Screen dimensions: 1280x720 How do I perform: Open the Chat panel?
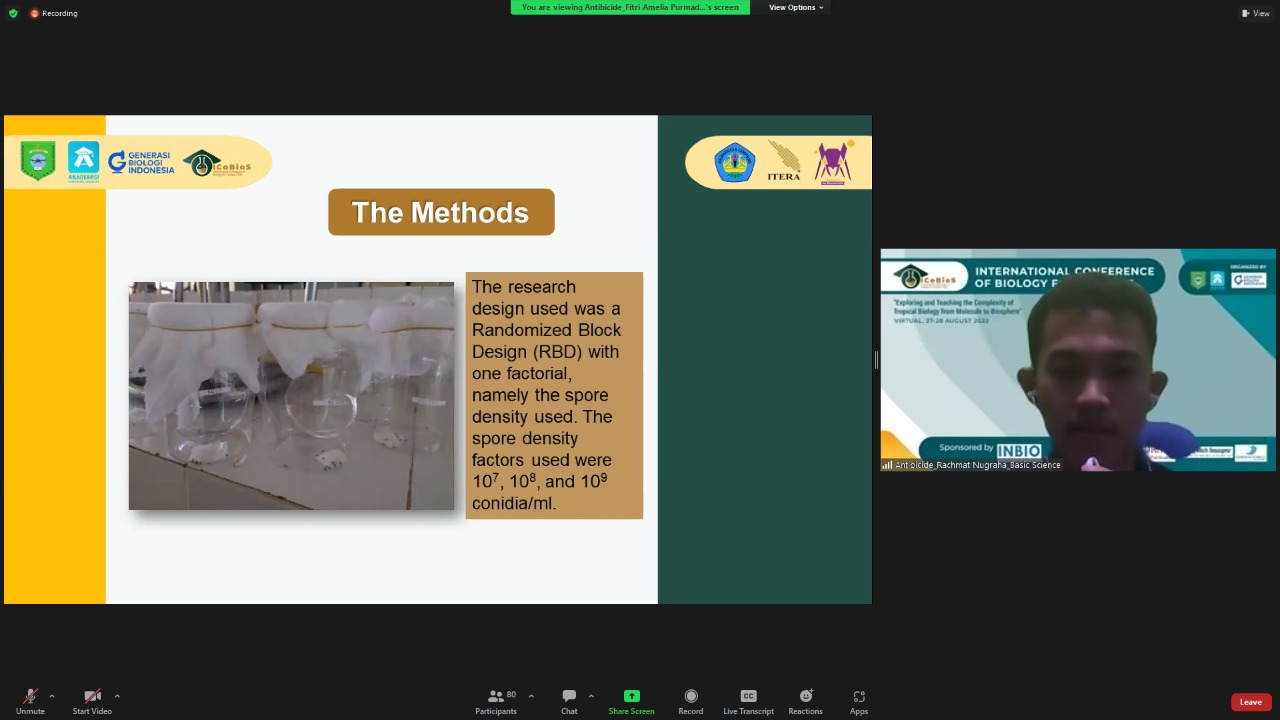coord(569,701)
